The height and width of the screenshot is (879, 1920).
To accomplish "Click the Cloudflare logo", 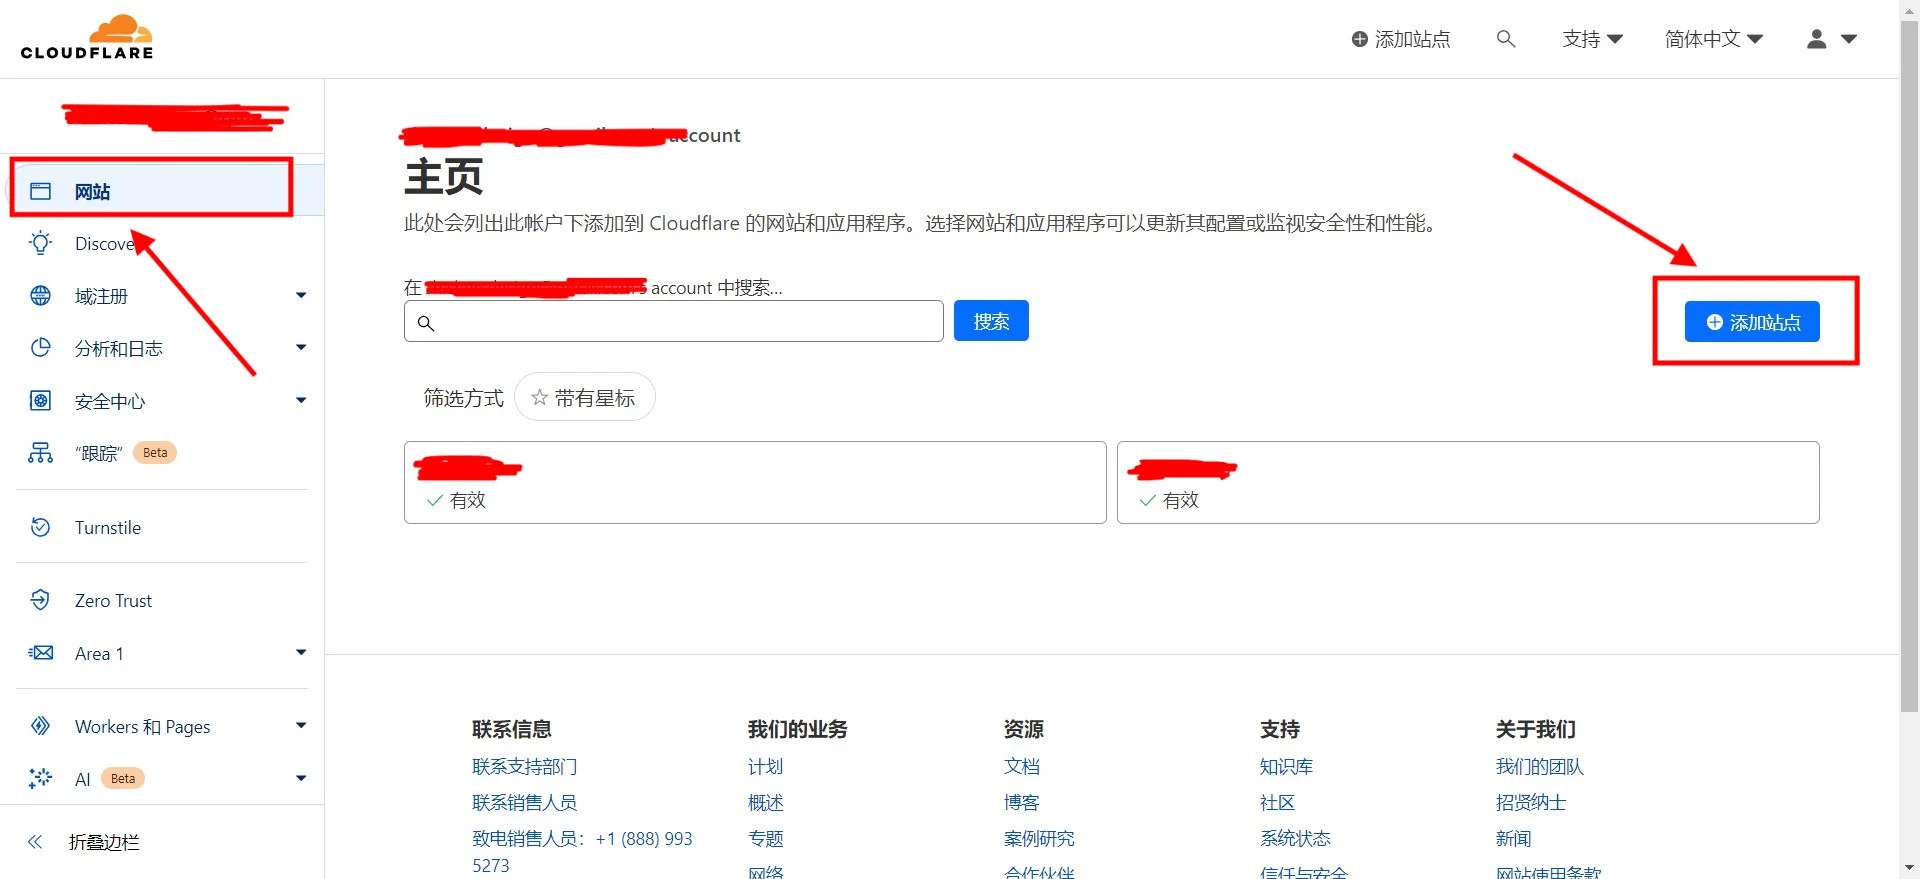I will 87,38.
